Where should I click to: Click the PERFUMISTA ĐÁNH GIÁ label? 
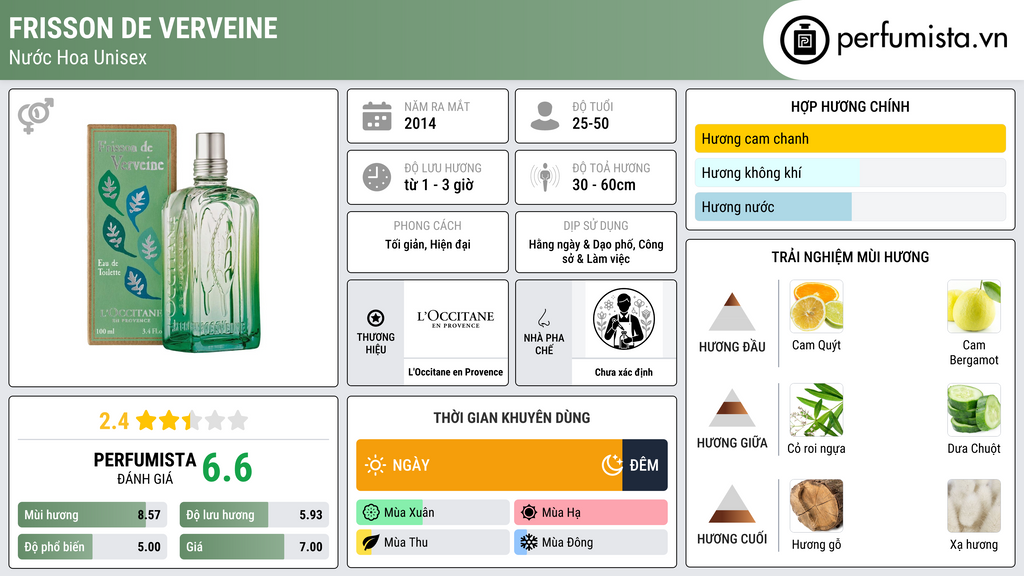tap(145, 468)
